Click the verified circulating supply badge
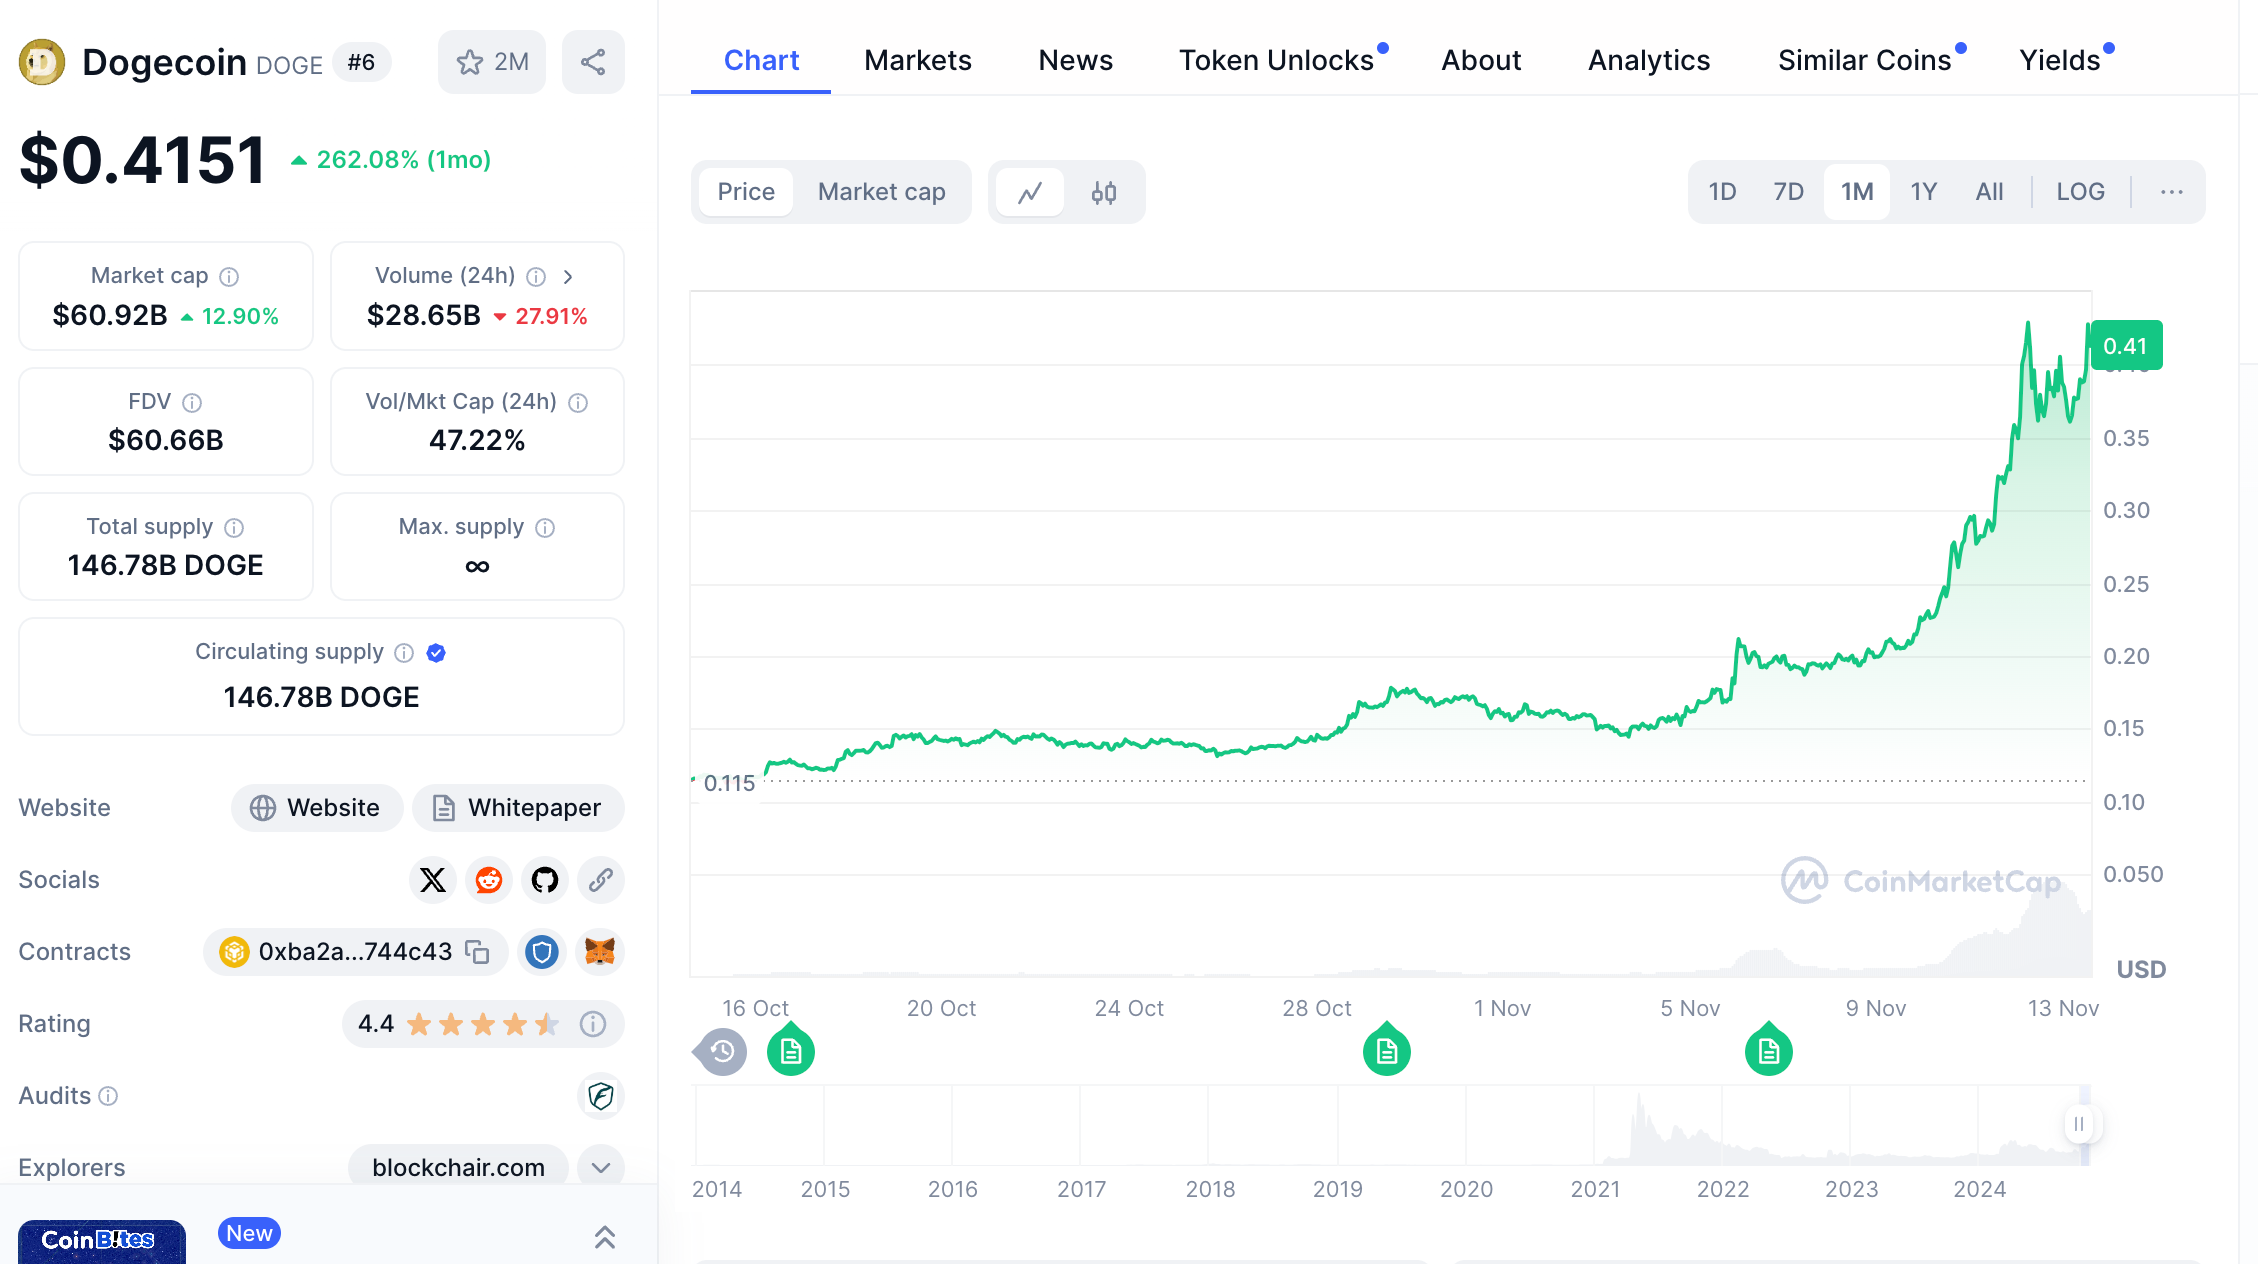The image size is (2258, 1264). coord(436,652)
